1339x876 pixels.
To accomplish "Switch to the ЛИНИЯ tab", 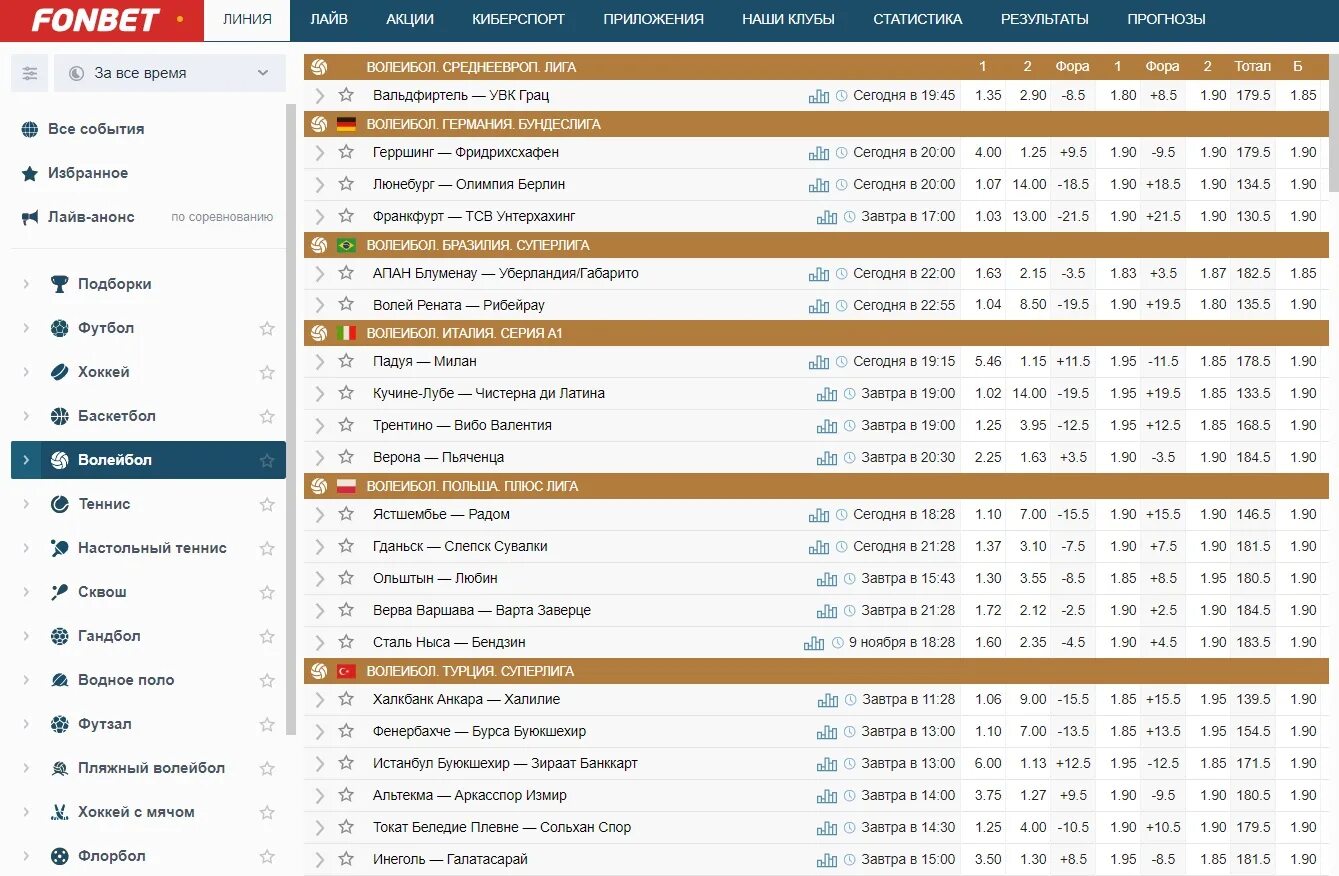I will click(247, 19).
